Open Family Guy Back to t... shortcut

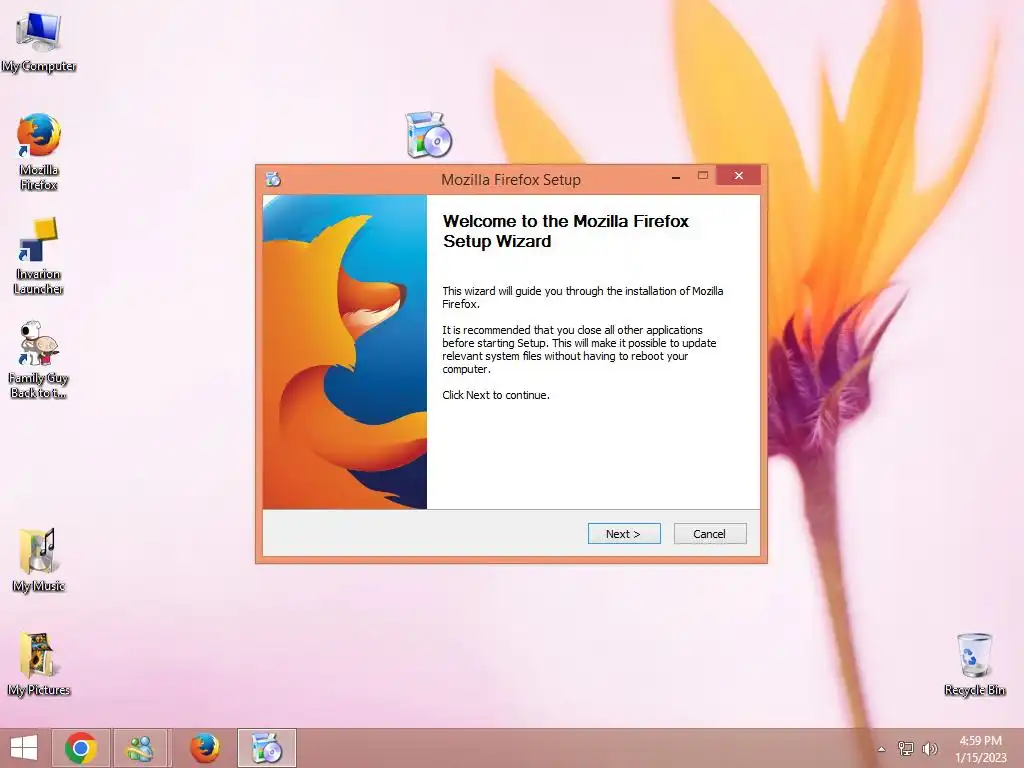point(39,359)
